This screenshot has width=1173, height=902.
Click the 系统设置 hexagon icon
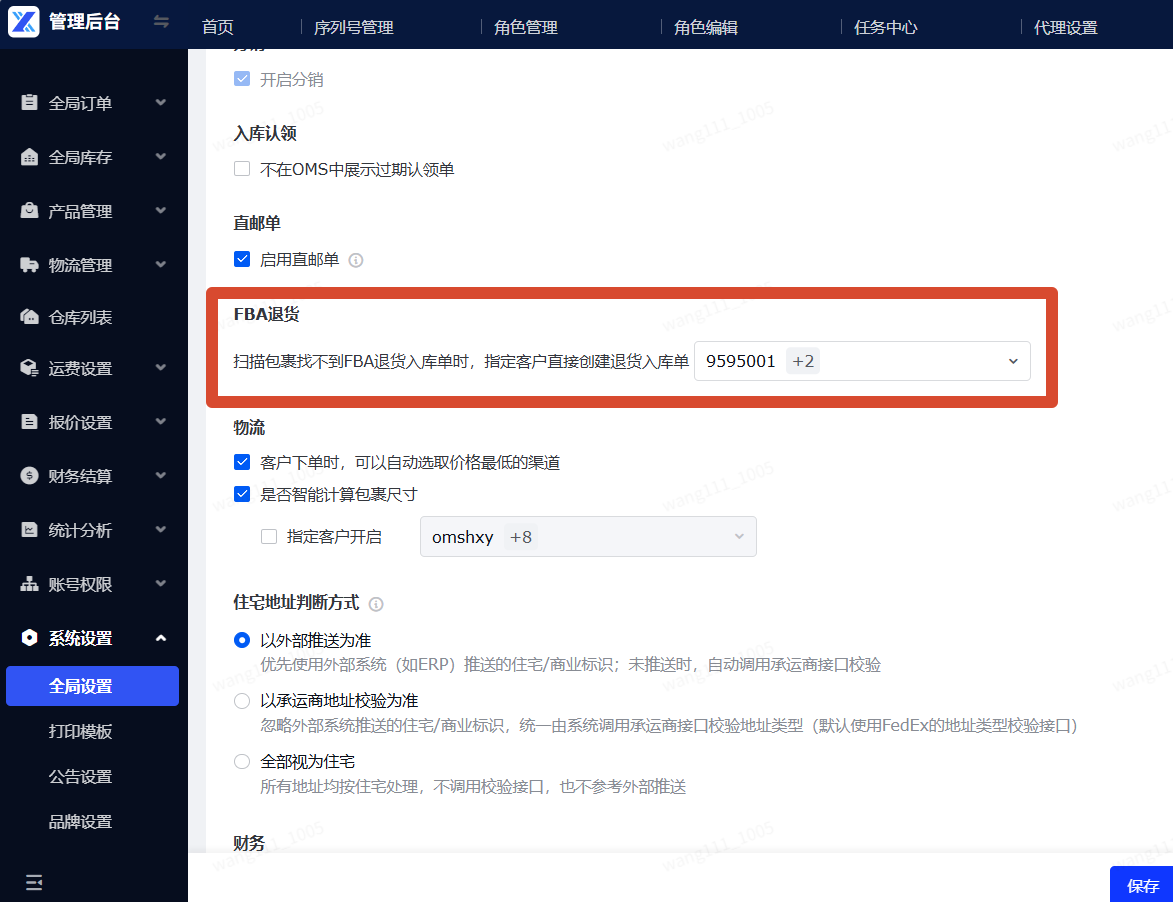pos(29,637)
